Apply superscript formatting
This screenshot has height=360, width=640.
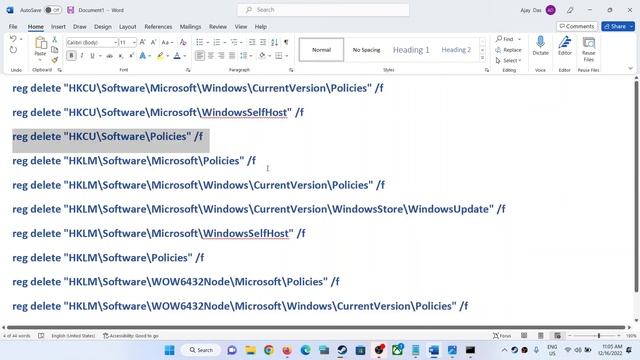[131, 56]
